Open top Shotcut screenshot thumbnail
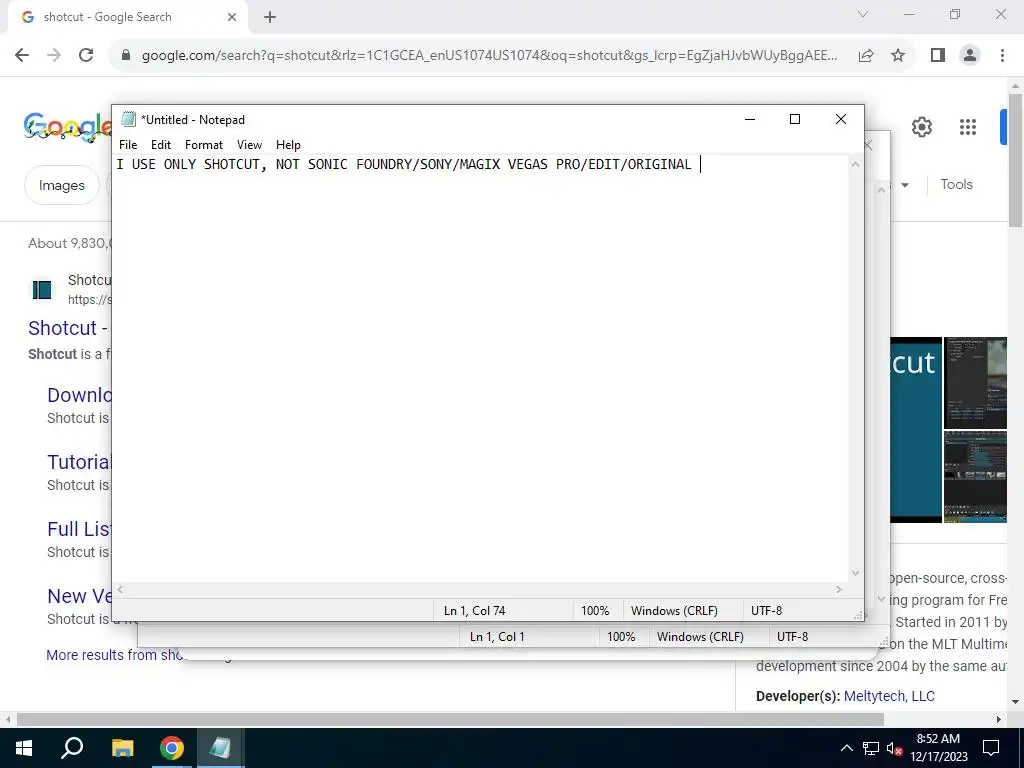This screenshot has width=1024, height=768. (975, 383)
